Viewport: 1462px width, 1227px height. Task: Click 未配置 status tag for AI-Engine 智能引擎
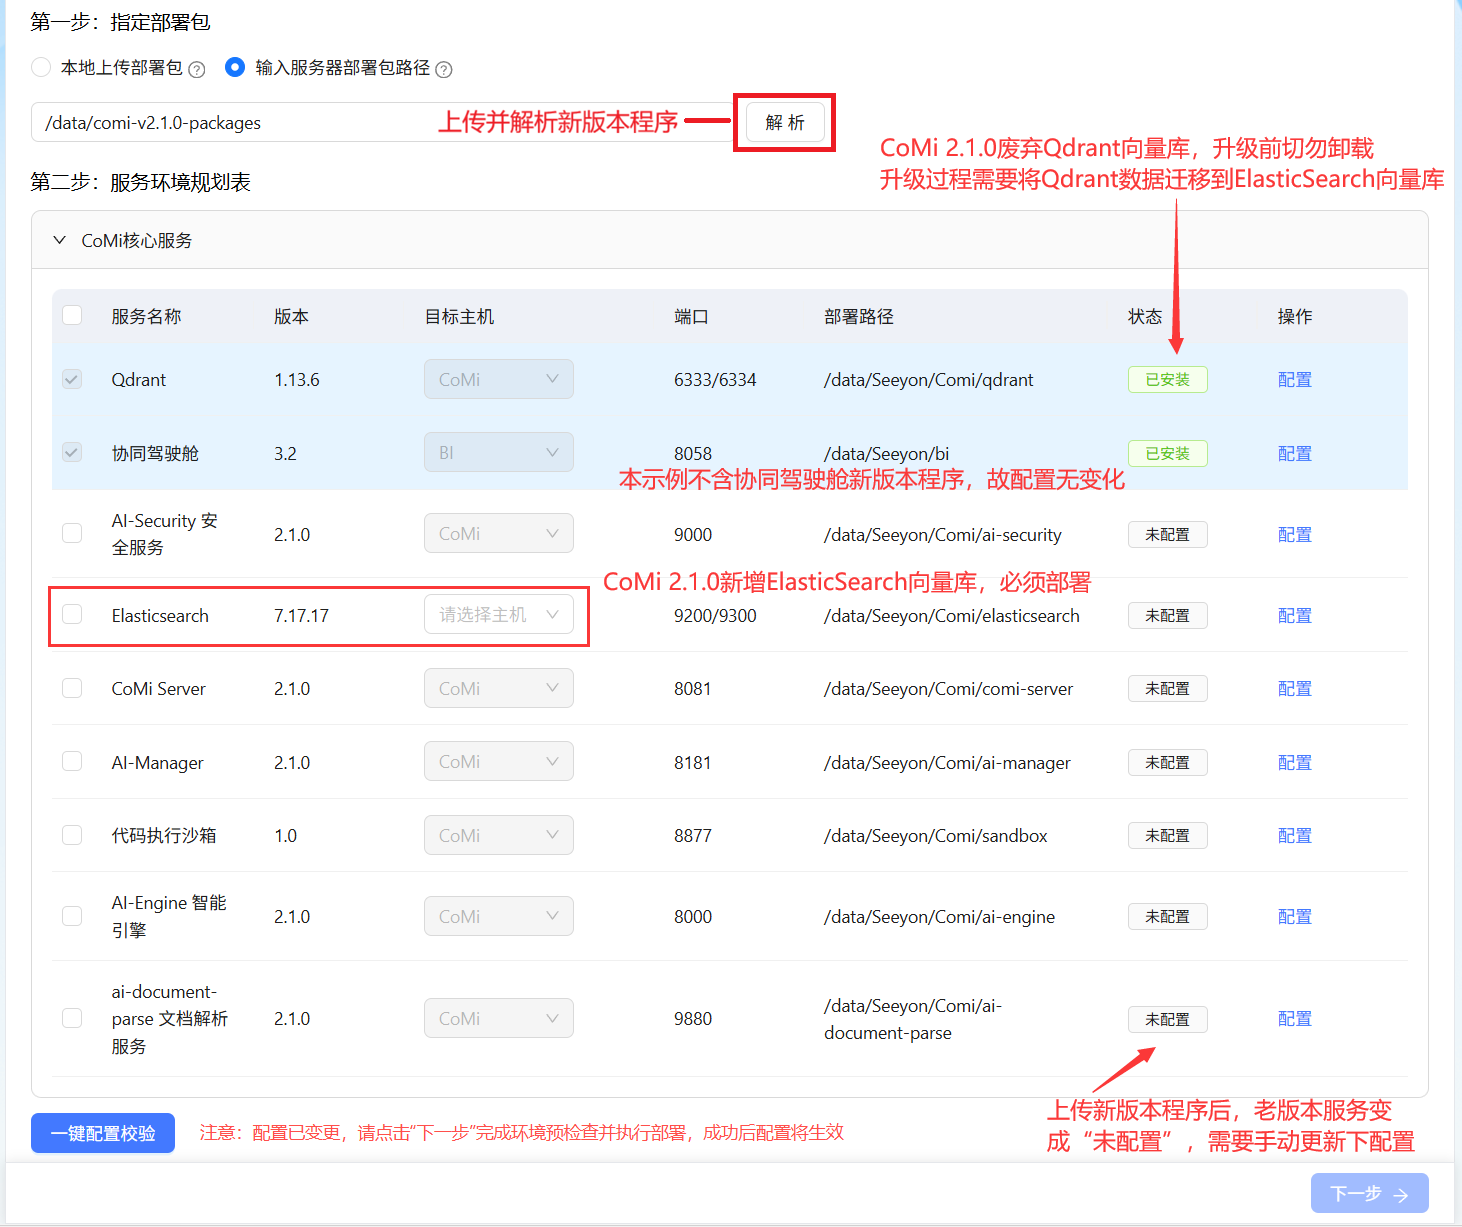1168,917
